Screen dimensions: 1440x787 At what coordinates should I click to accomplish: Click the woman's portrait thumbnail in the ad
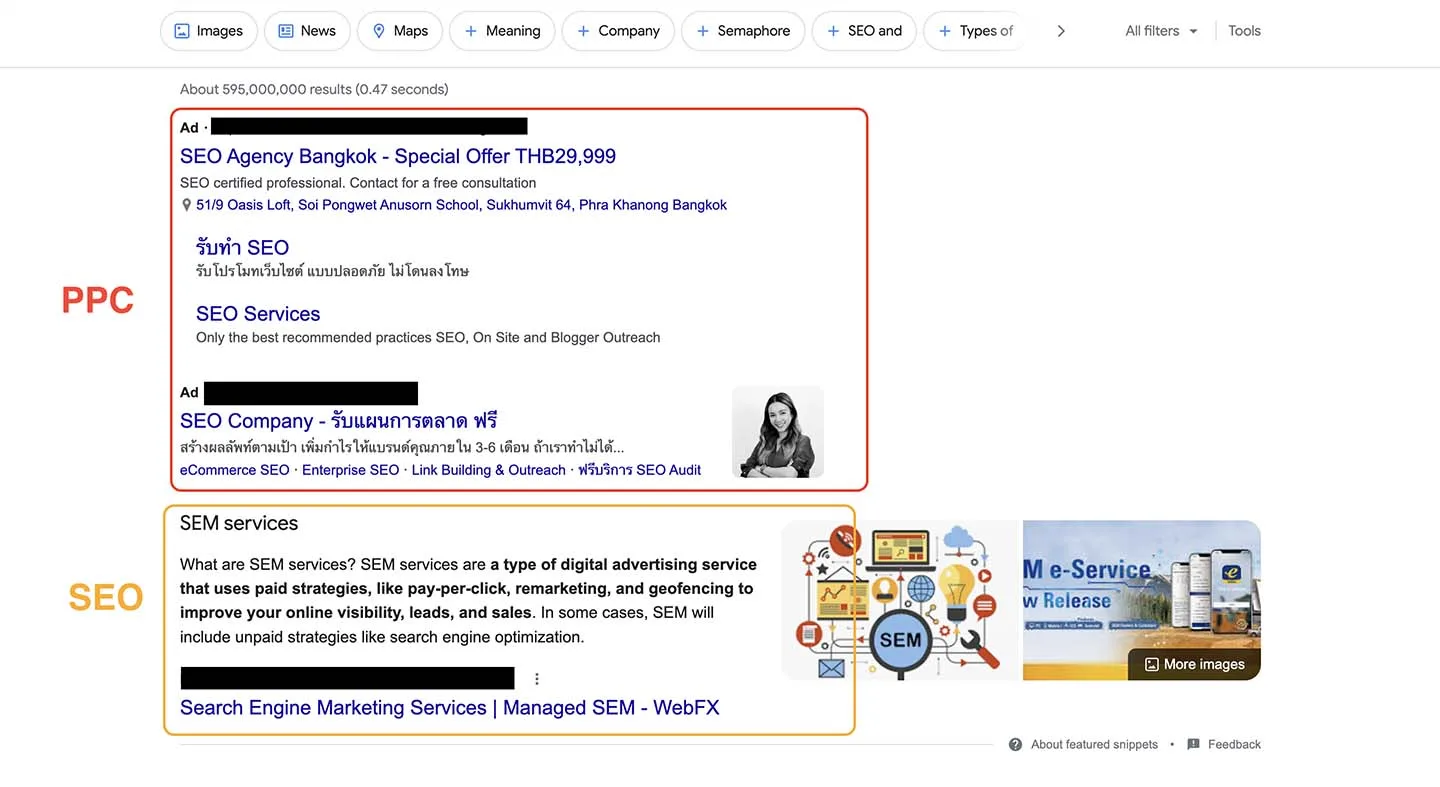pyautogui.click(x=777, y=431)
